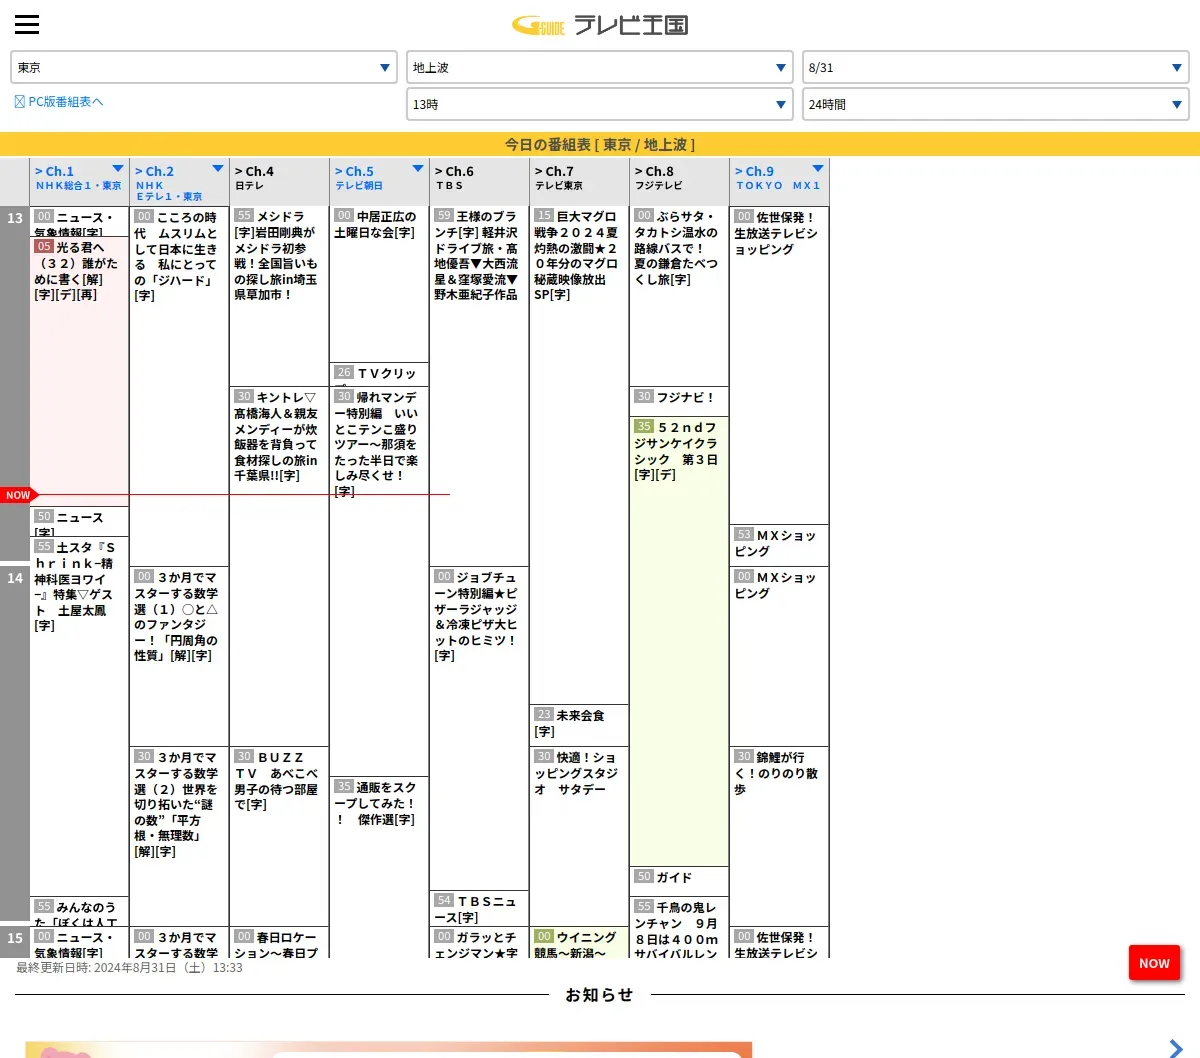Viewport: 1200px width, 1058px height.
Task: Open フジナビ！ 13:30 program
Action: [679, 401]
